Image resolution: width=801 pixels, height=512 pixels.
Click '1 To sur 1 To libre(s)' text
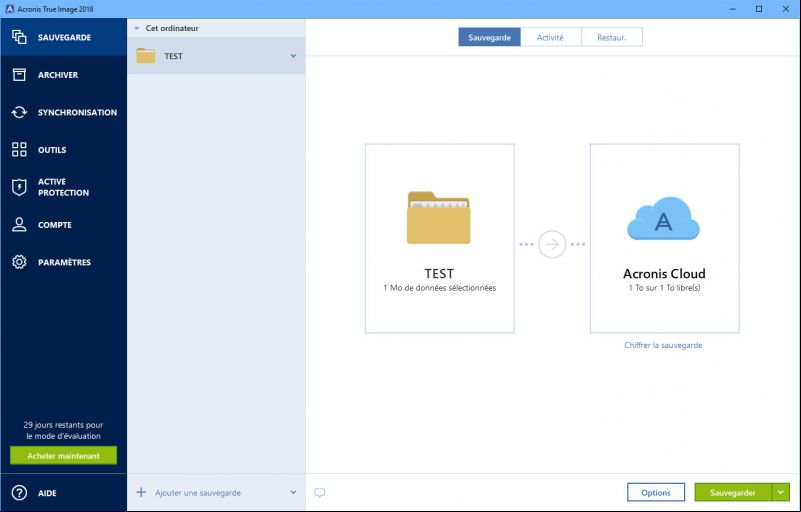click(x=664, y=288)
